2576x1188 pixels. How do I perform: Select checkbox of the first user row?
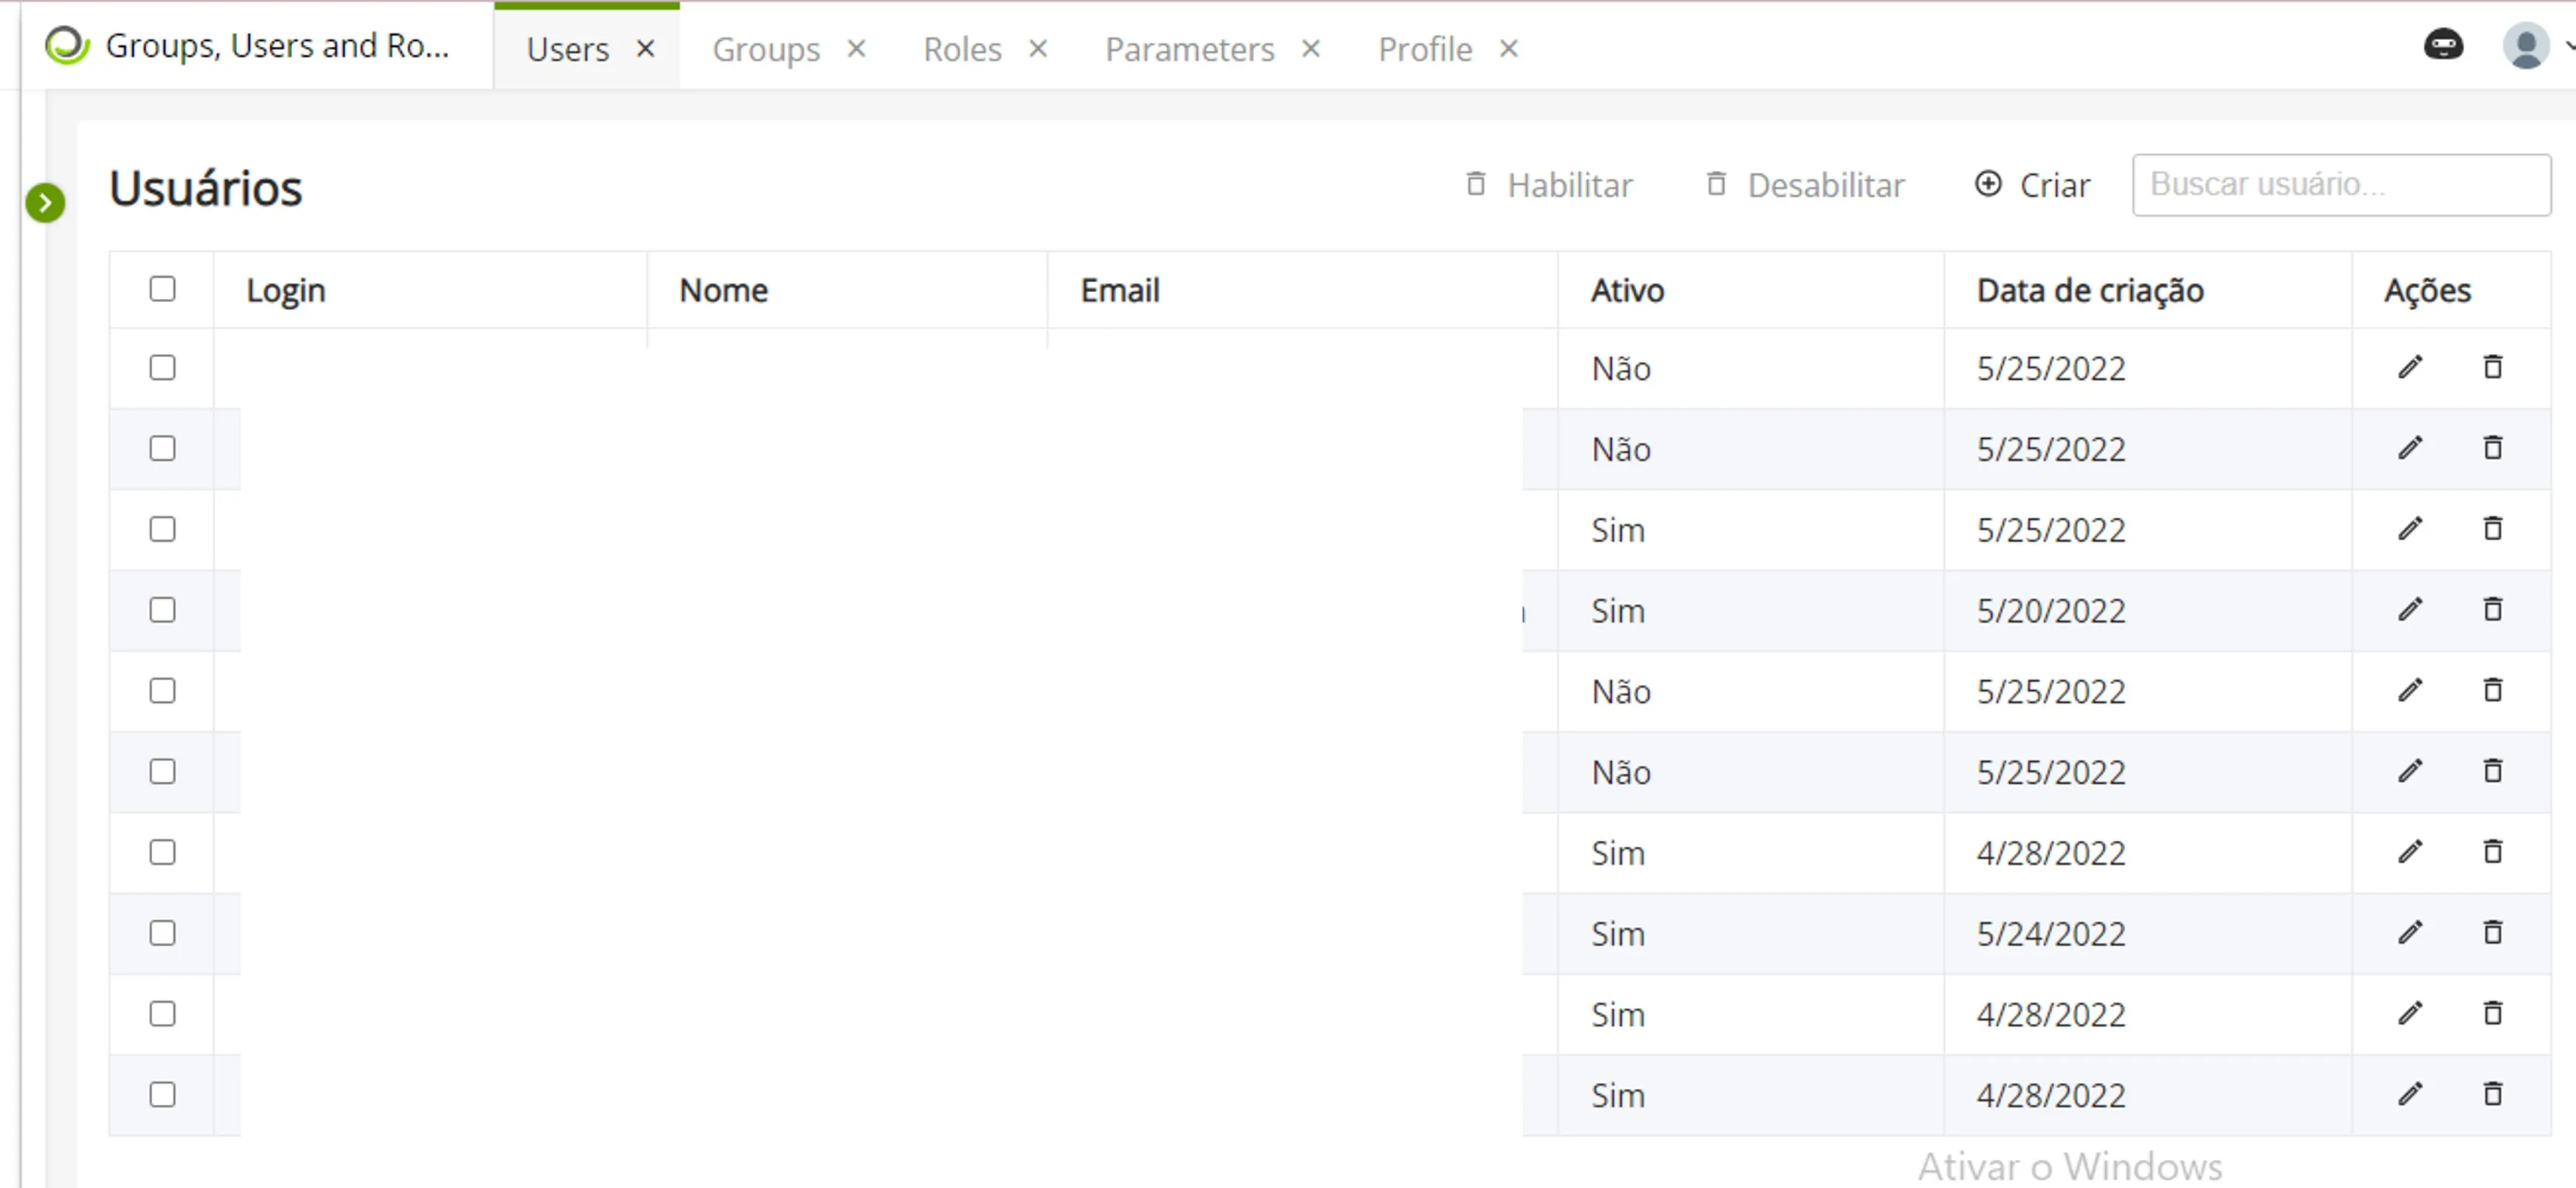pyautogui.click(x=162, y=368)
